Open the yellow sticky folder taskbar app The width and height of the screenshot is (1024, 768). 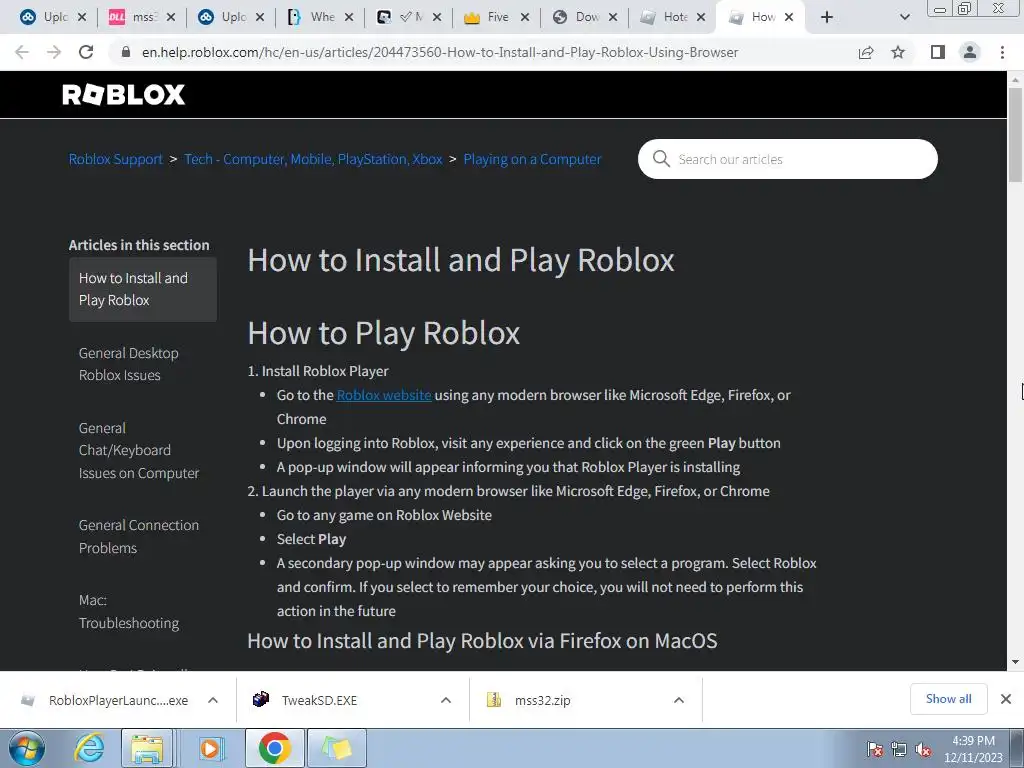click(337, 748)
